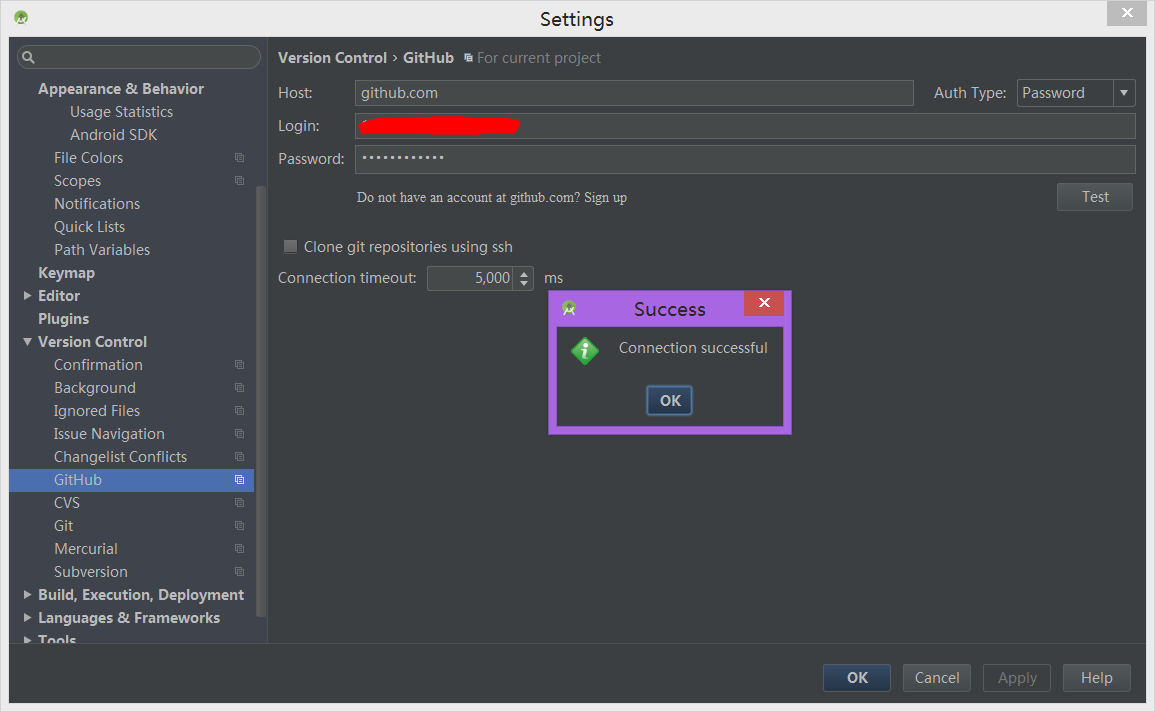Viewport: 1155px width, 712px height.
Task: Click project-level icon next to Subversion
Action: pyautogui.click(x=239, y=571)
